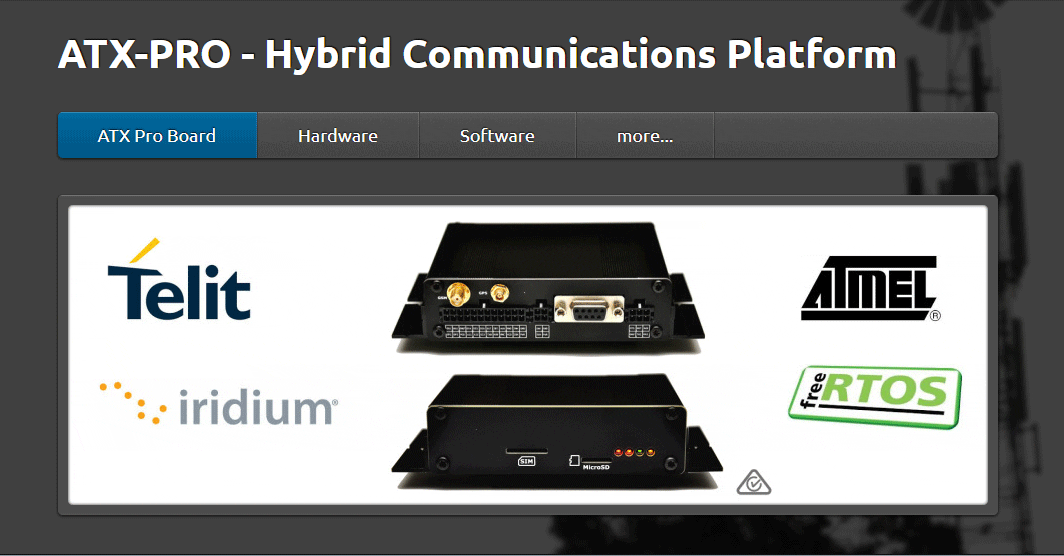1064x556 pixels.
Task: Open the ATX Pro Board tab
Action: point(157,136)
